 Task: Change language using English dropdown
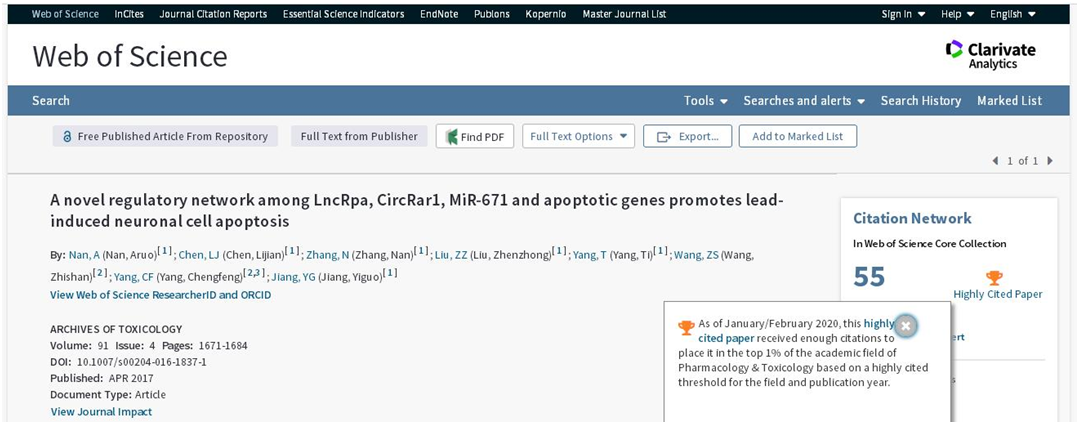[x=1012, y=14]
